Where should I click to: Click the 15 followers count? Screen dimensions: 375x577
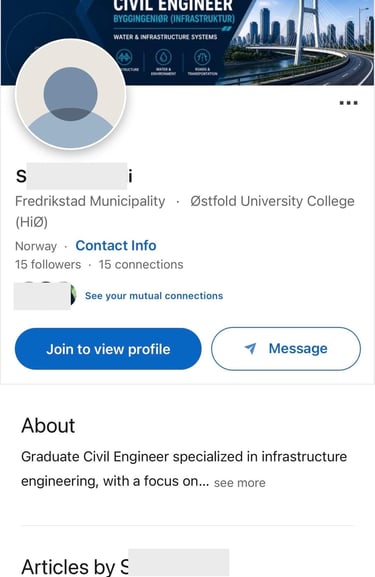pyautogui.click(x=48, y=265)
